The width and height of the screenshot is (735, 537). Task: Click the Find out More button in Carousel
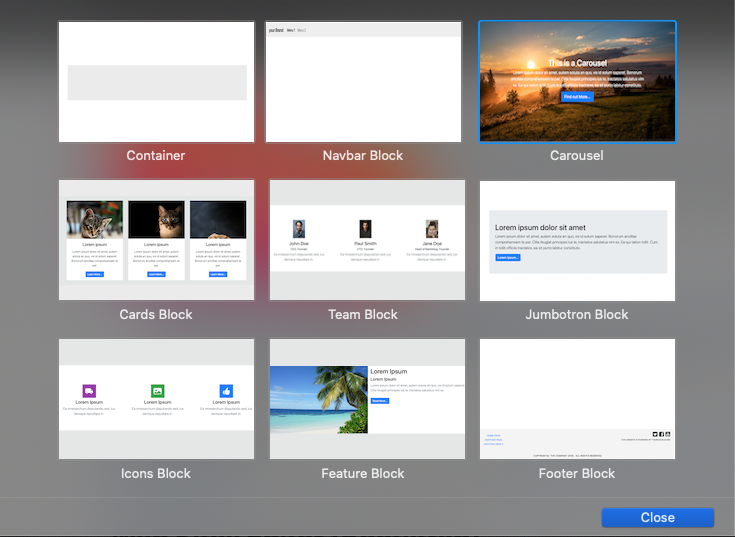pos(577,97)
